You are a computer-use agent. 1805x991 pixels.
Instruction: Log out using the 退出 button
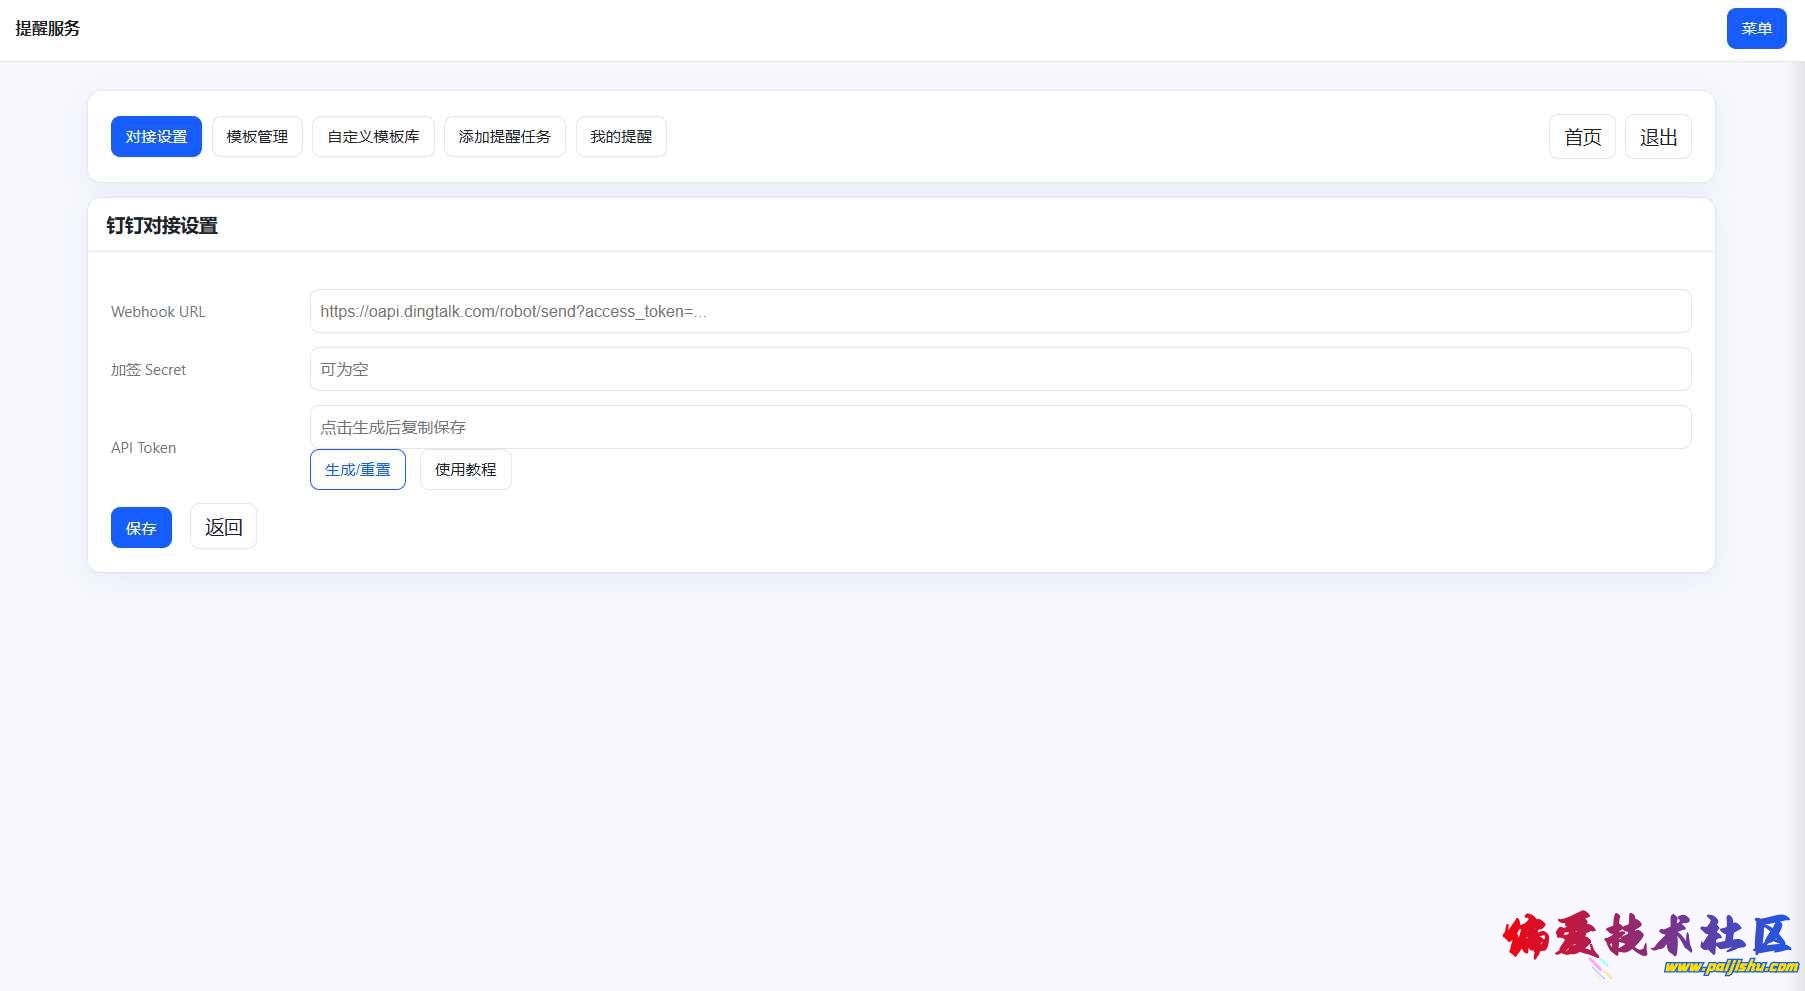click(x=1657, y=137)
